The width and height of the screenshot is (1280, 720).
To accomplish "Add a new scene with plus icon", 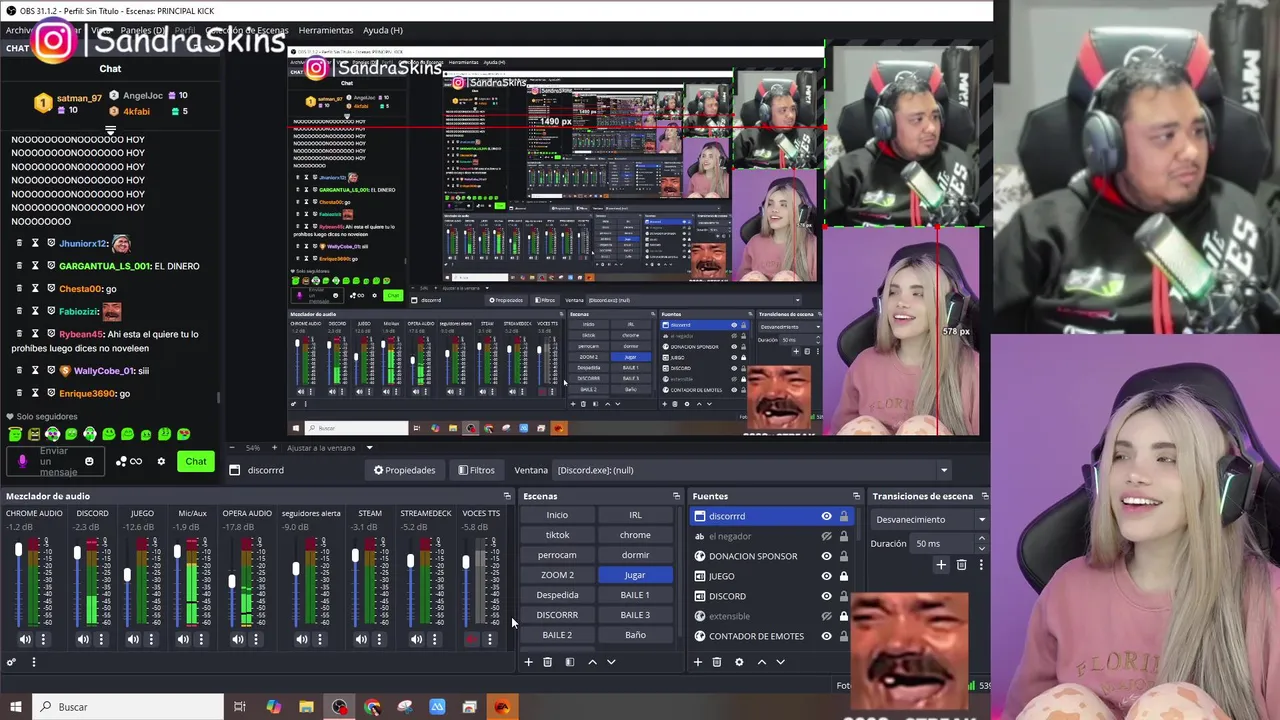I will [x=528, y=662].
